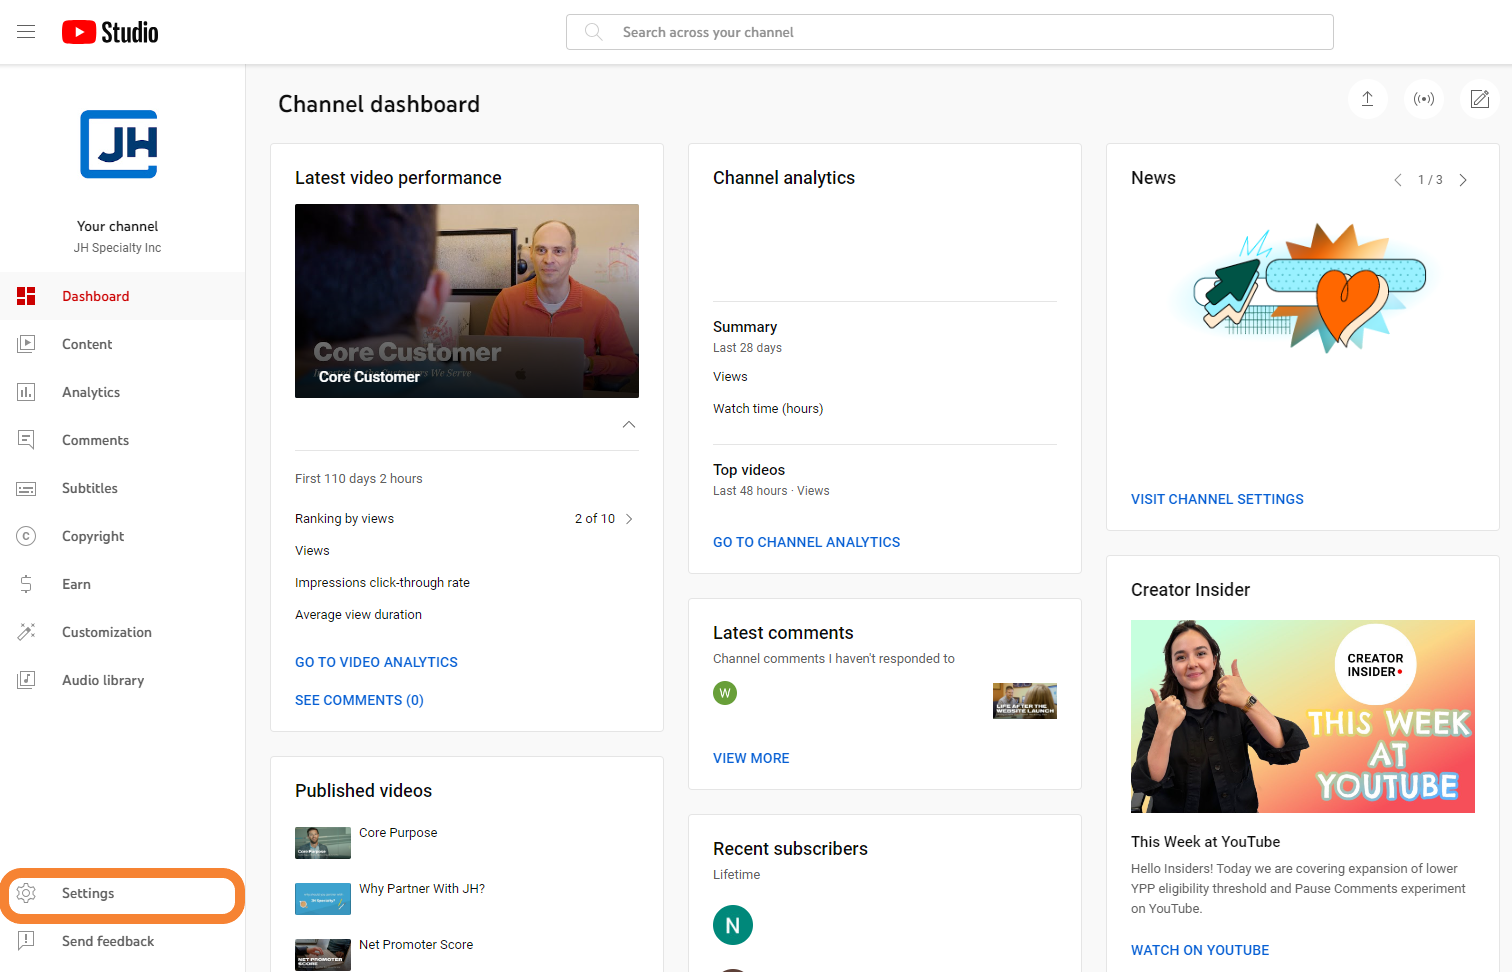Viewport: 1512px width, 972px height.
Task: Click the Core Purpose video title
Action: (398, 833)
